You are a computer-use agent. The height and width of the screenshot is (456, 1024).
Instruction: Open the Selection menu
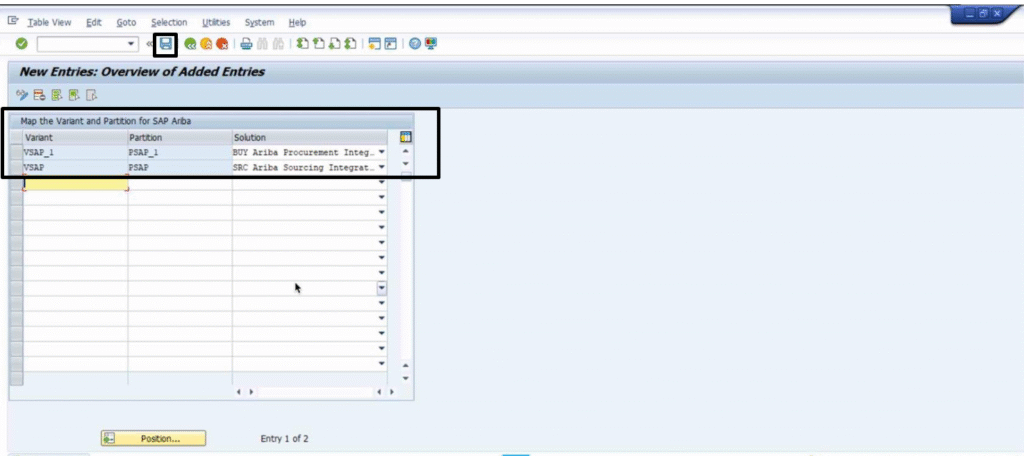(x=168, y=22)
